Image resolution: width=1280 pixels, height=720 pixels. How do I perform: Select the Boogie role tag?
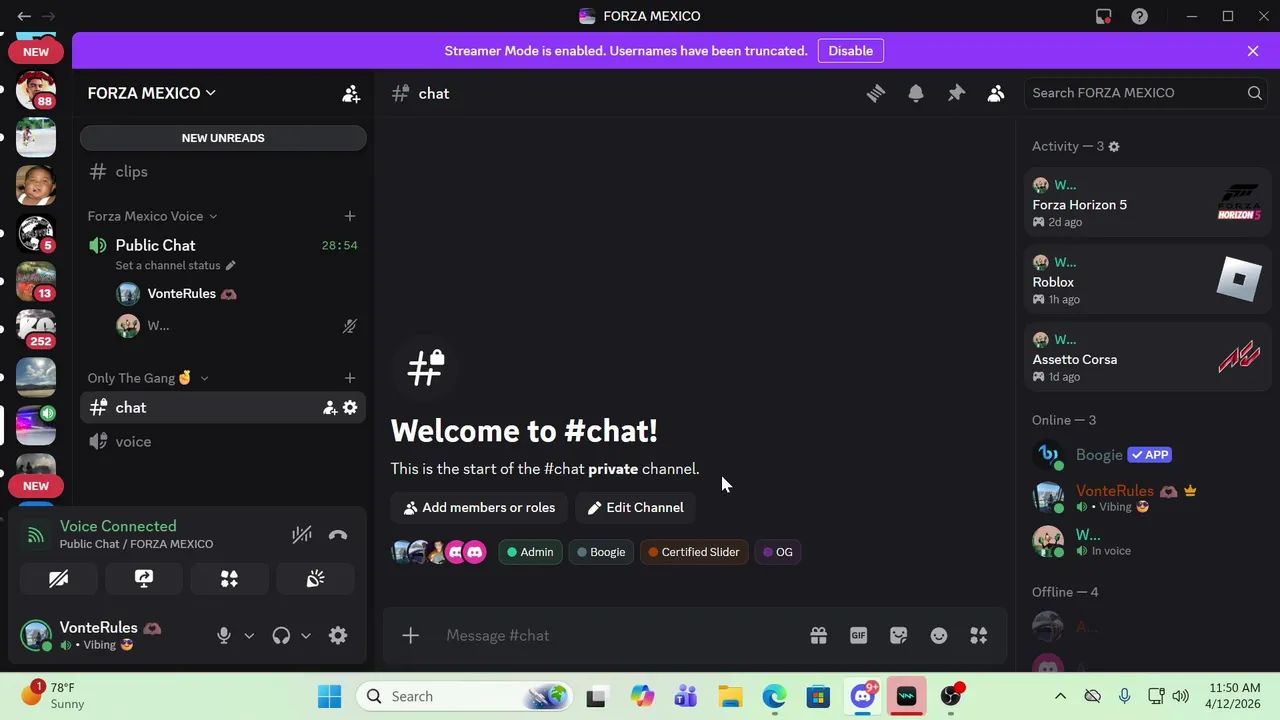601,552
